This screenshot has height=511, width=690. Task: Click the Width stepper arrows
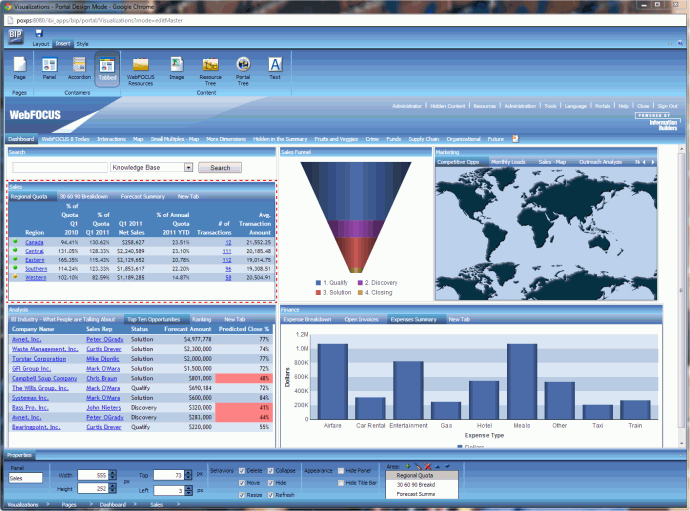[112, 475]
